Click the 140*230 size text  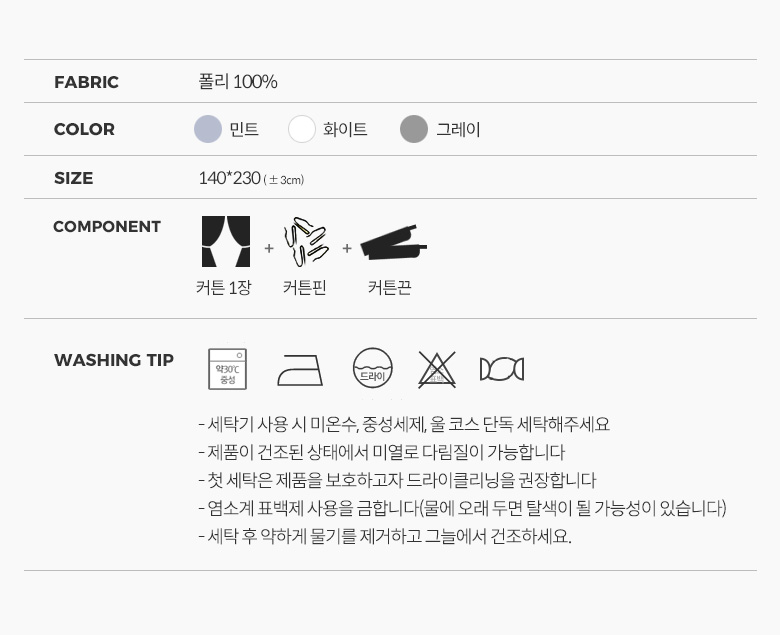[x=229, y=178]
